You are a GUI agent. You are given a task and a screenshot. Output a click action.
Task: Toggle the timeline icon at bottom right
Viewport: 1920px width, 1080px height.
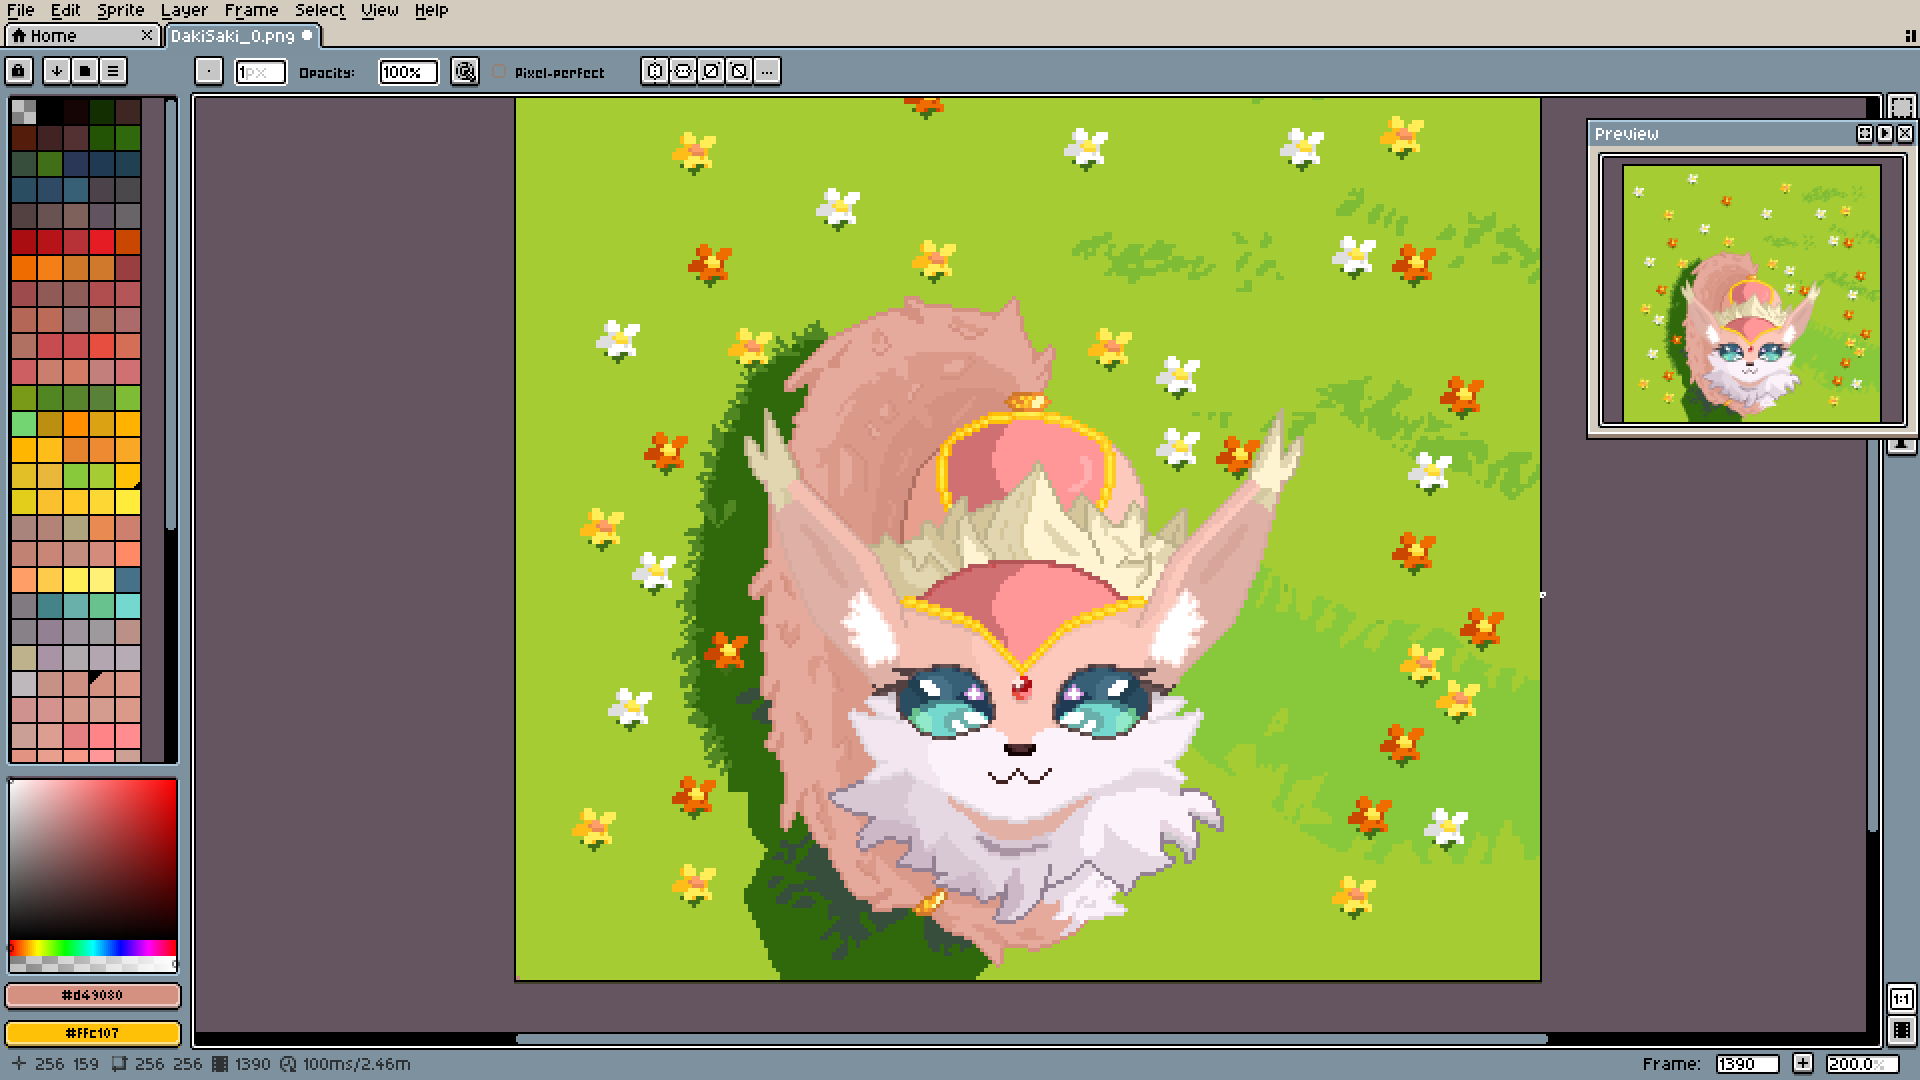(x=1901, y=1030)
